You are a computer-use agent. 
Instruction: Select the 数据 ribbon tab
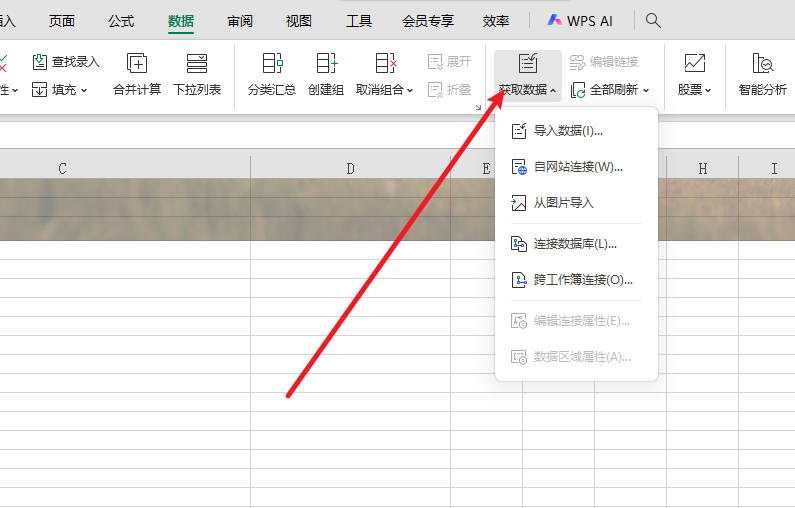(x=181, y=21)
